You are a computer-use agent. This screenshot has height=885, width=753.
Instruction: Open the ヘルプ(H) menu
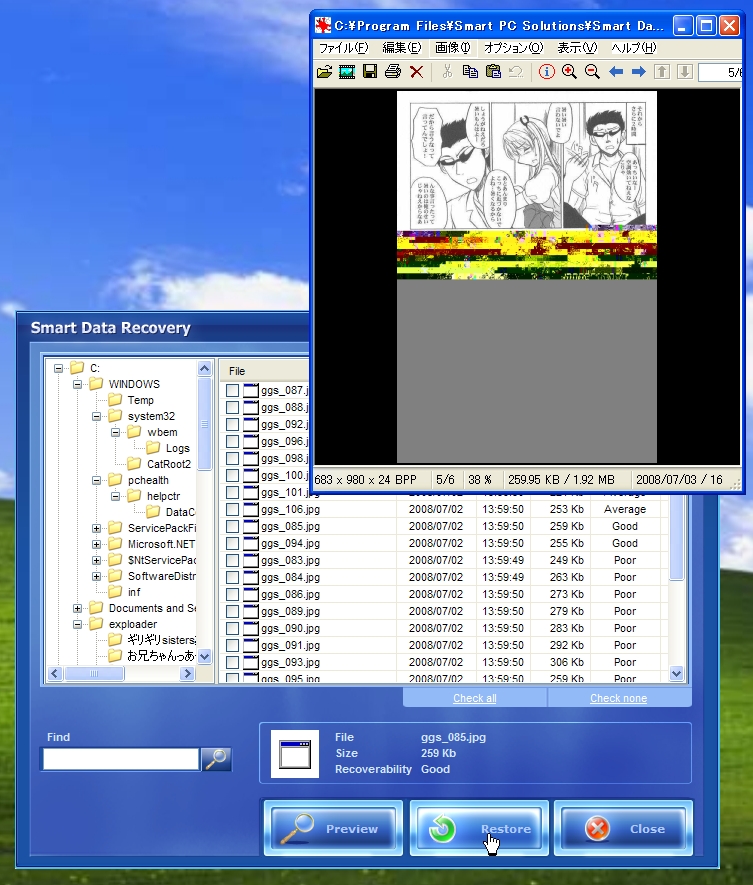634,48
